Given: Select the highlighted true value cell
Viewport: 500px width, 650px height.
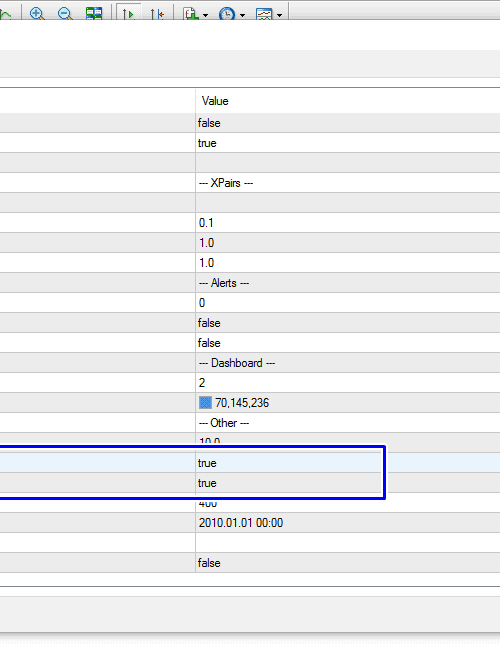Looking at the screenshot, I should pyautogui.click(x=347, y=463).
